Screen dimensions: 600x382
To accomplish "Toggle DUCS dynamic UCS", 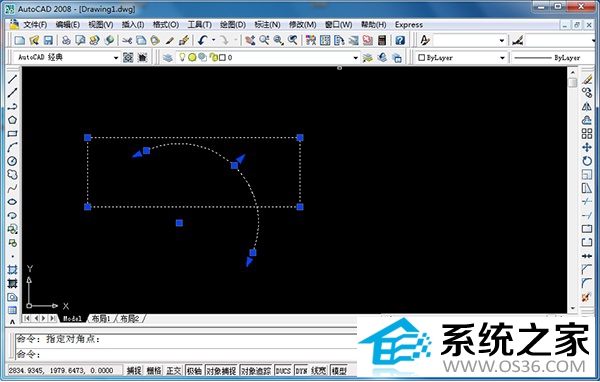I will click(x=283, y=370).
